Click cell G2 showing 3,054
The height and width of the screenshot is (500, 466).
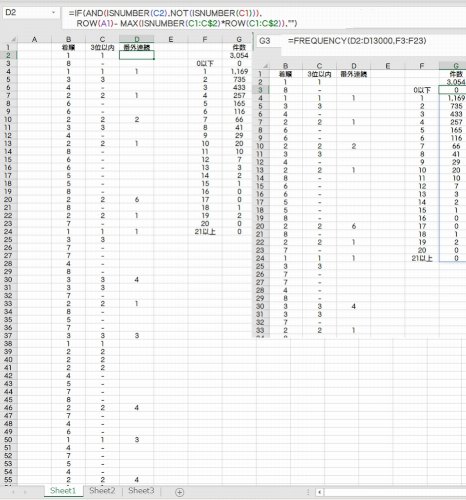239,55
